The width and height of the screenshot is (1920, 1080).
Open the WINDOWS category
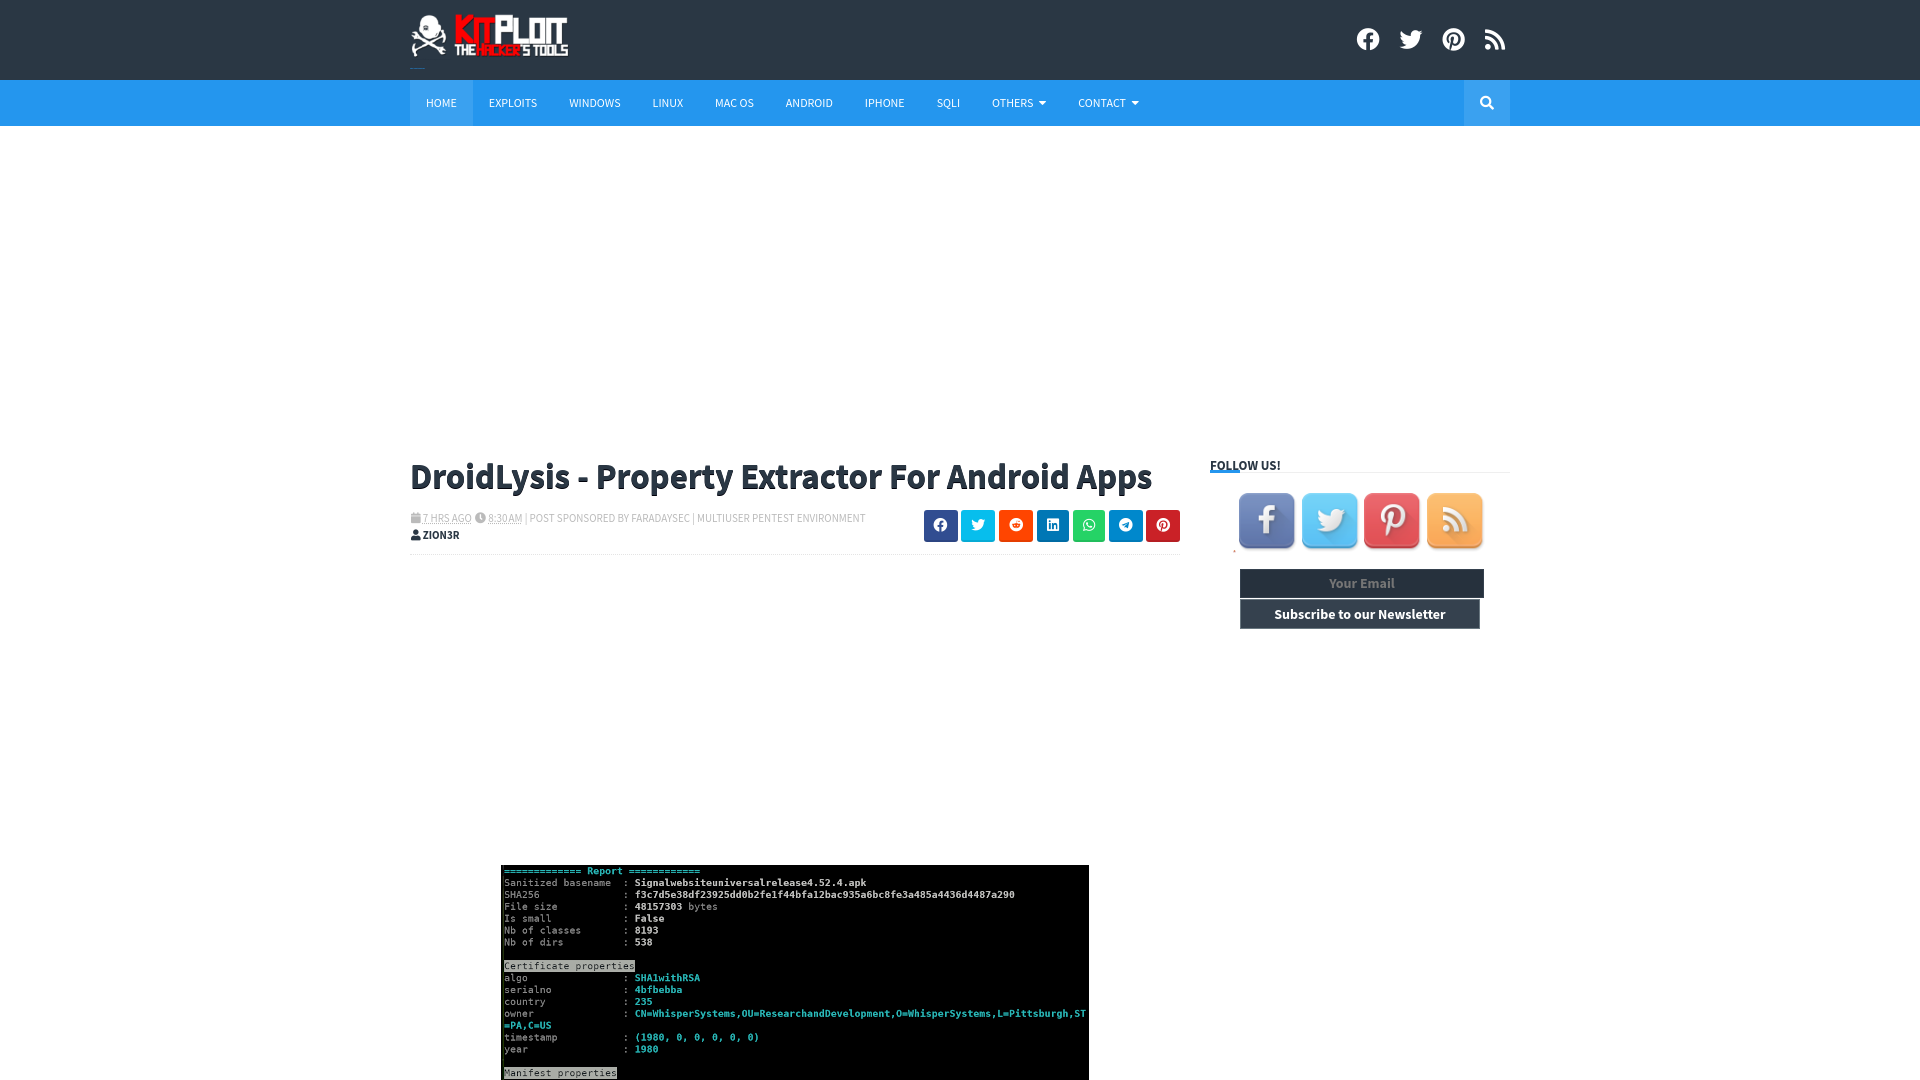[x=595, y=103]
